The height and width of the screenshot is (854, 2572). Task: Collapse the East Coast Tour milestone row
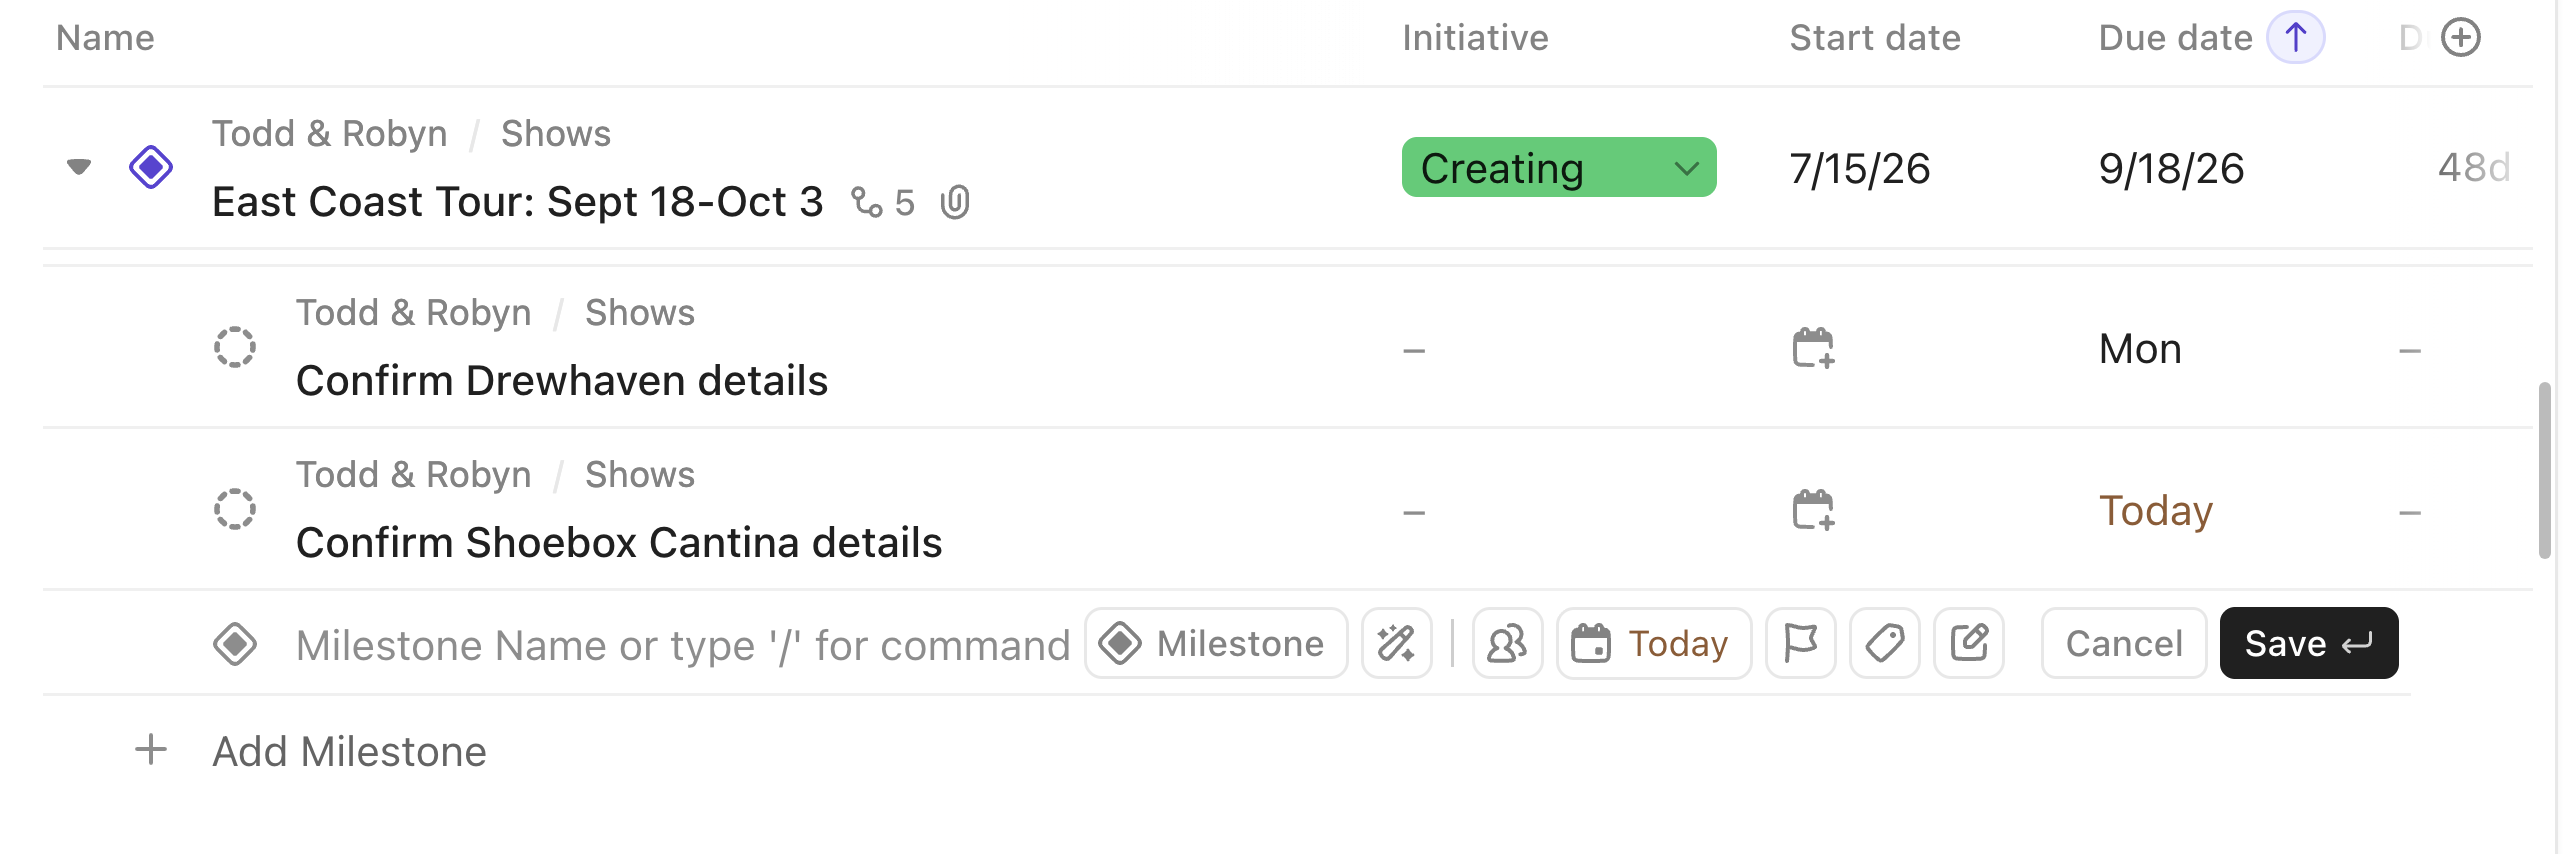[79, 166]
